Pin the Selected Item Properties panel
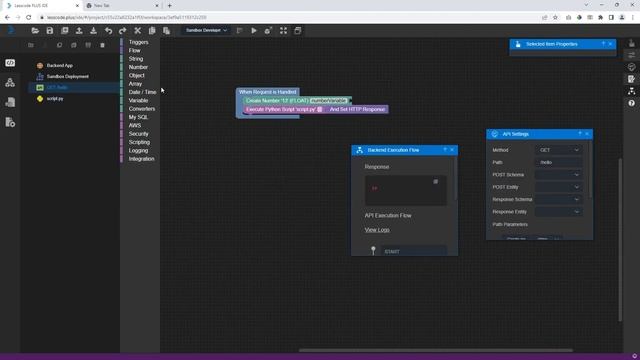Screen dimensions: 640x360 603,44
